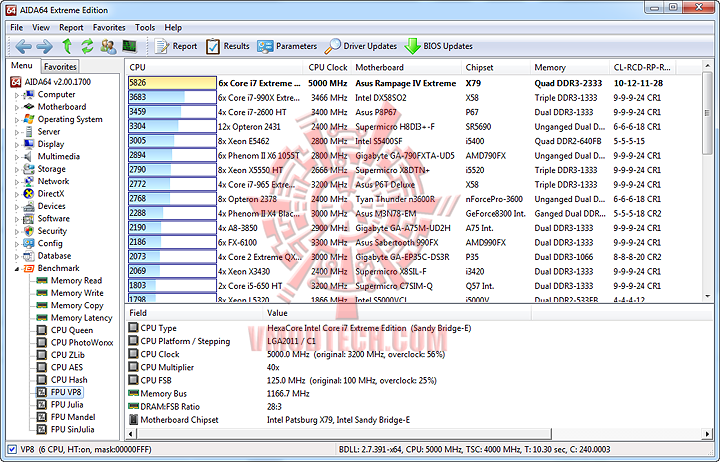Expand the Operating System node arrow
This screenshot has height=462, width=720.
tap(17, 120)
